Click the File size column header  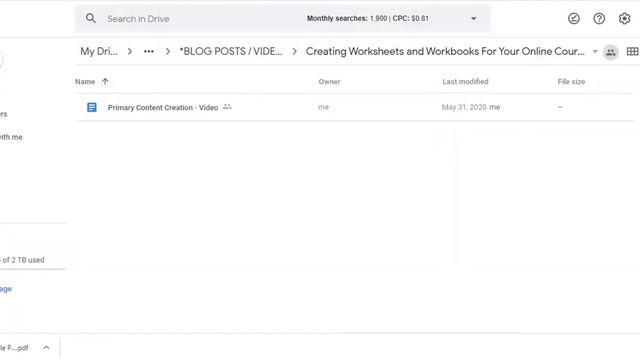(571, 82)
